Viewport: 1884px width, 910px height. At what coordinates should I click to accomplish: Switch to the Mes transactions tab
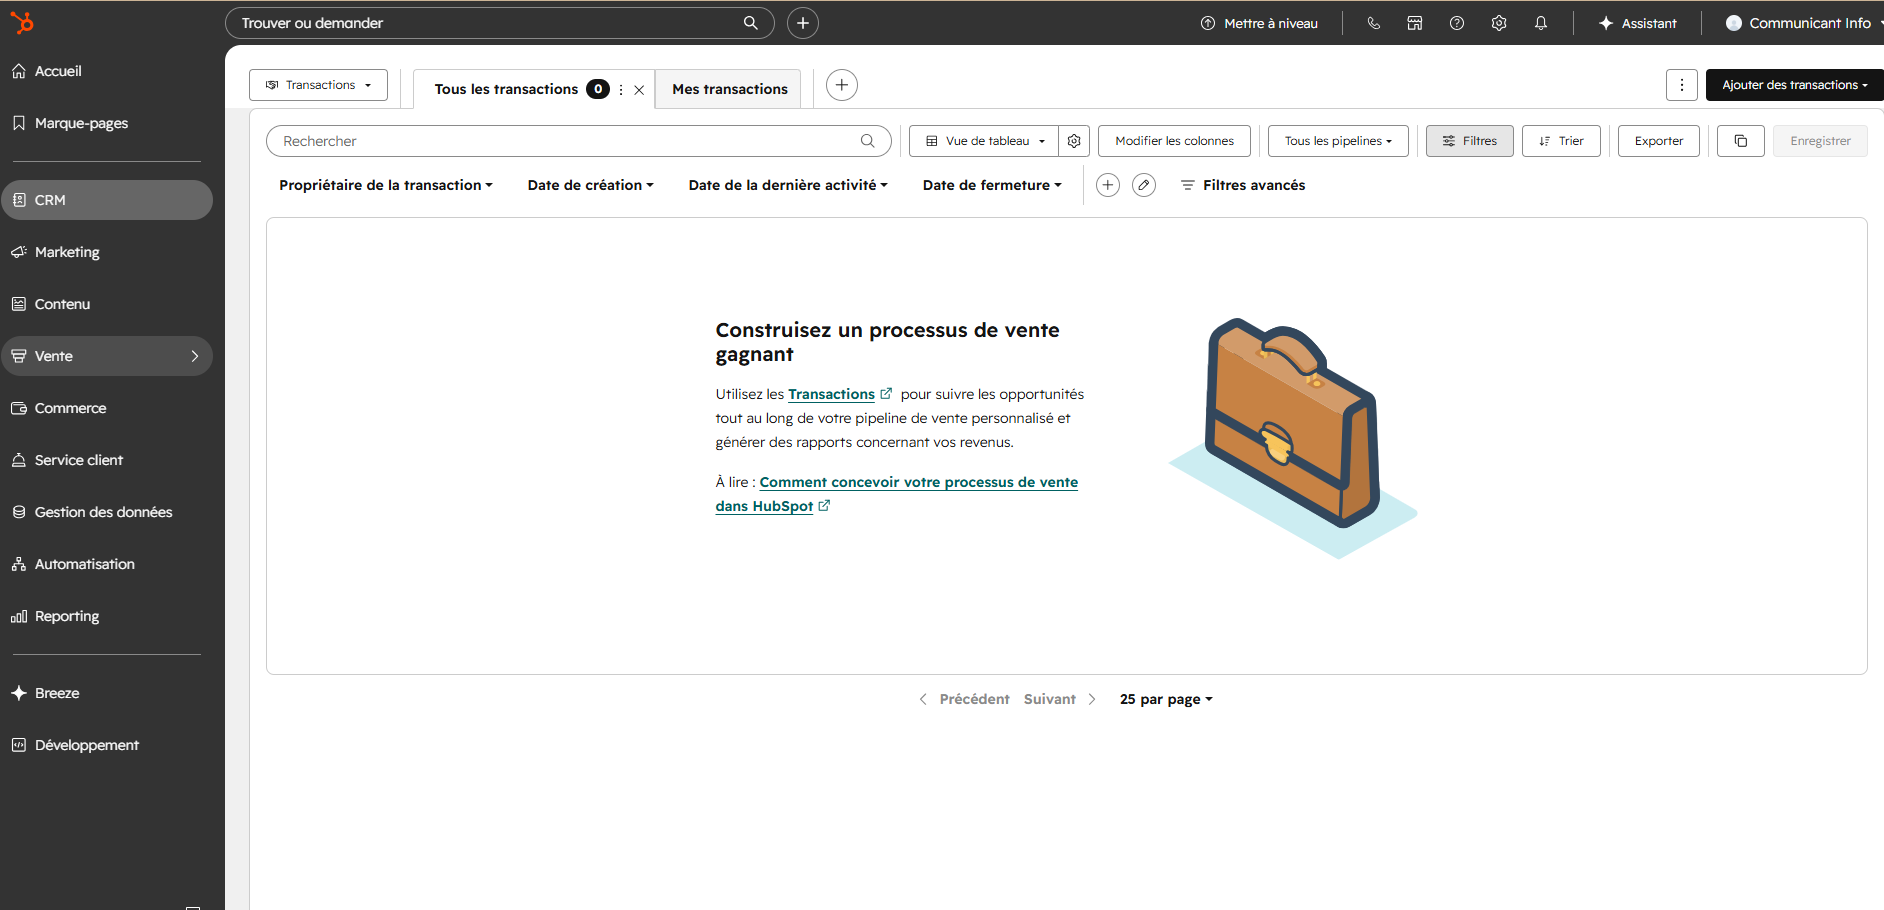(x=730, y=89)
